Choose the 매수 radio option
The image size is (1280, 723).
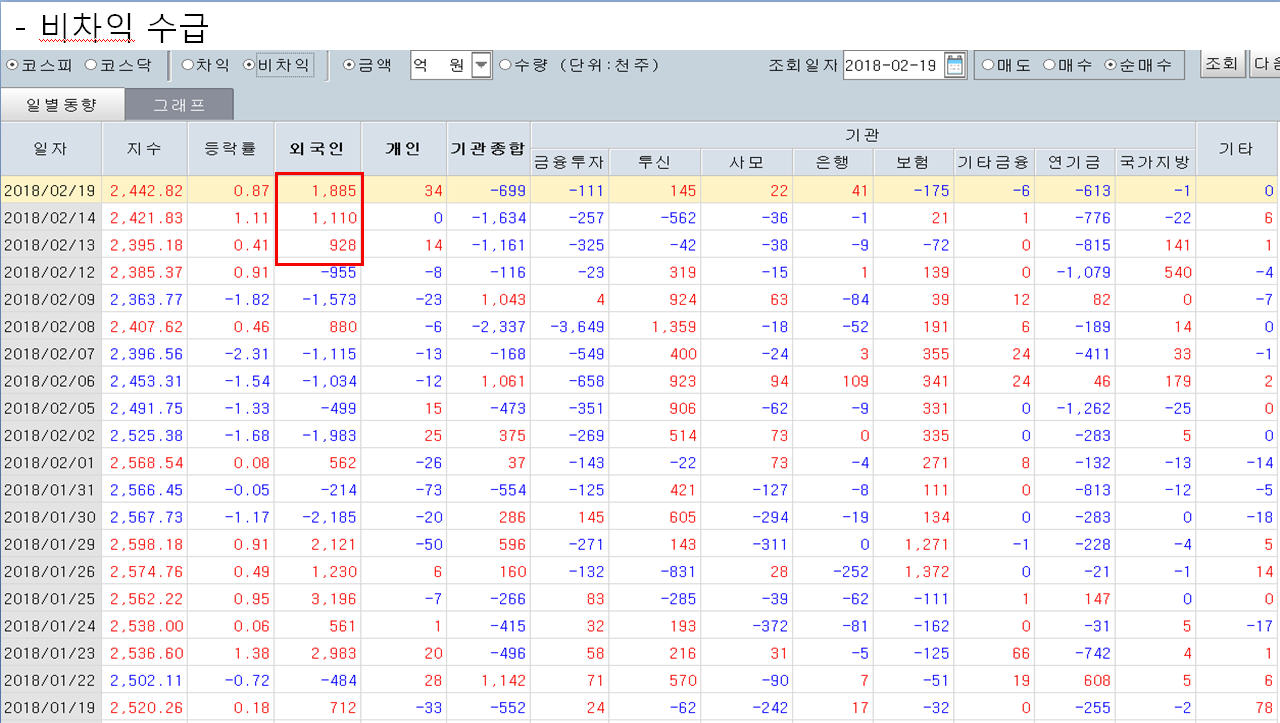coord(1049,65)
